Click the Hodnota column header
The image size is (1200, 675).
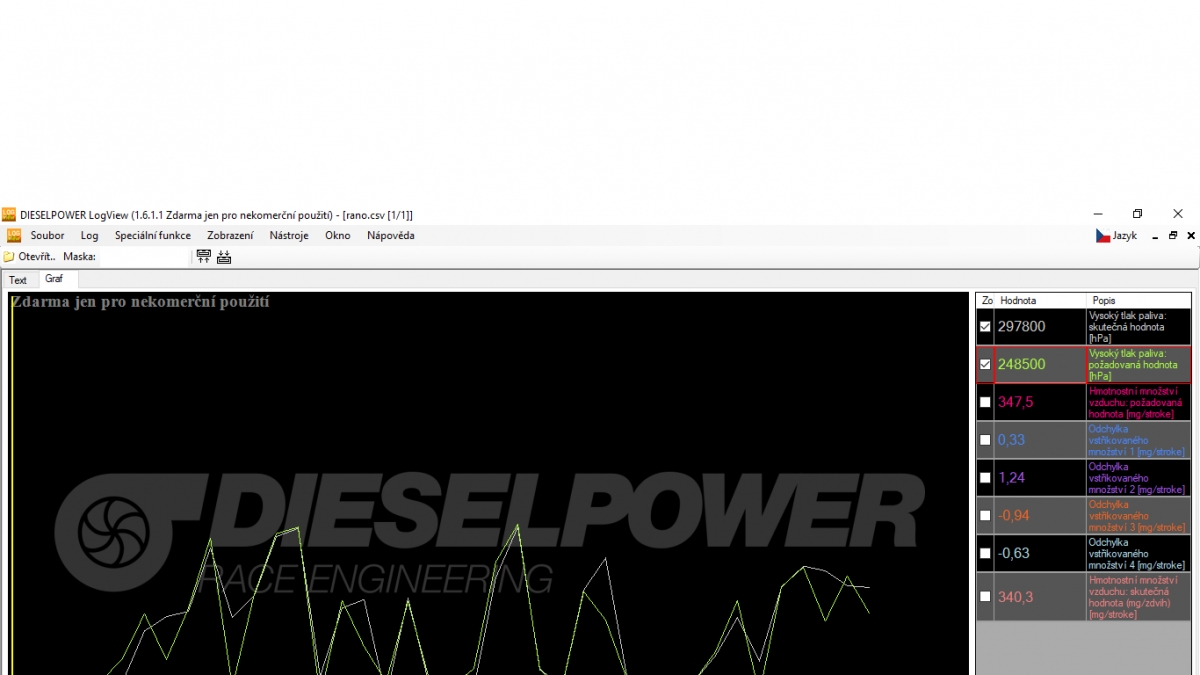(x=1041, y=300)
